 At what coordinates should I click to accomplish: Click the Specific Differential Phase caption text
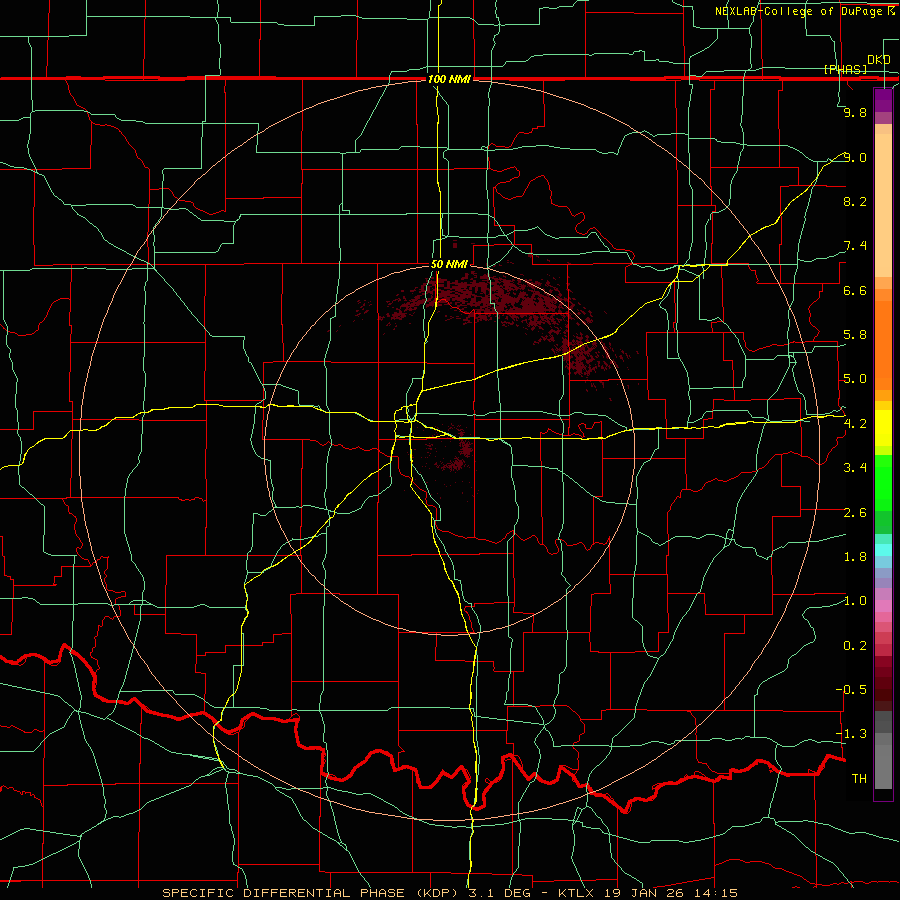(x=449, y=893)
